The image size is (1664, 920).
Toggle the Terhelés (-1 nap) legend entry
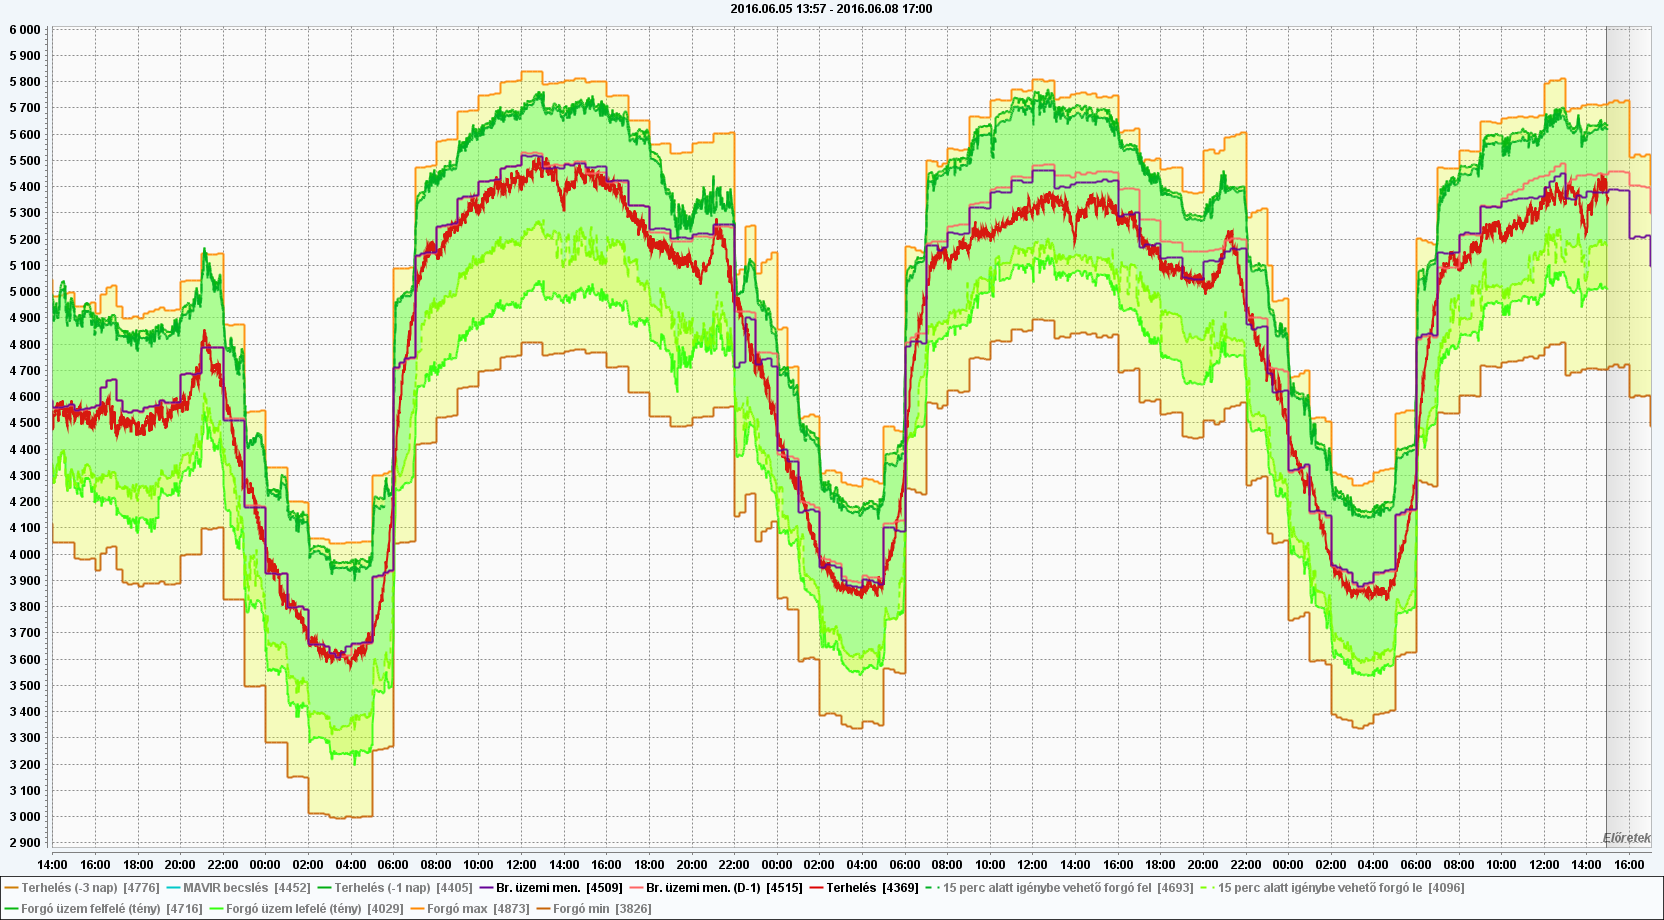coord(395,888)
